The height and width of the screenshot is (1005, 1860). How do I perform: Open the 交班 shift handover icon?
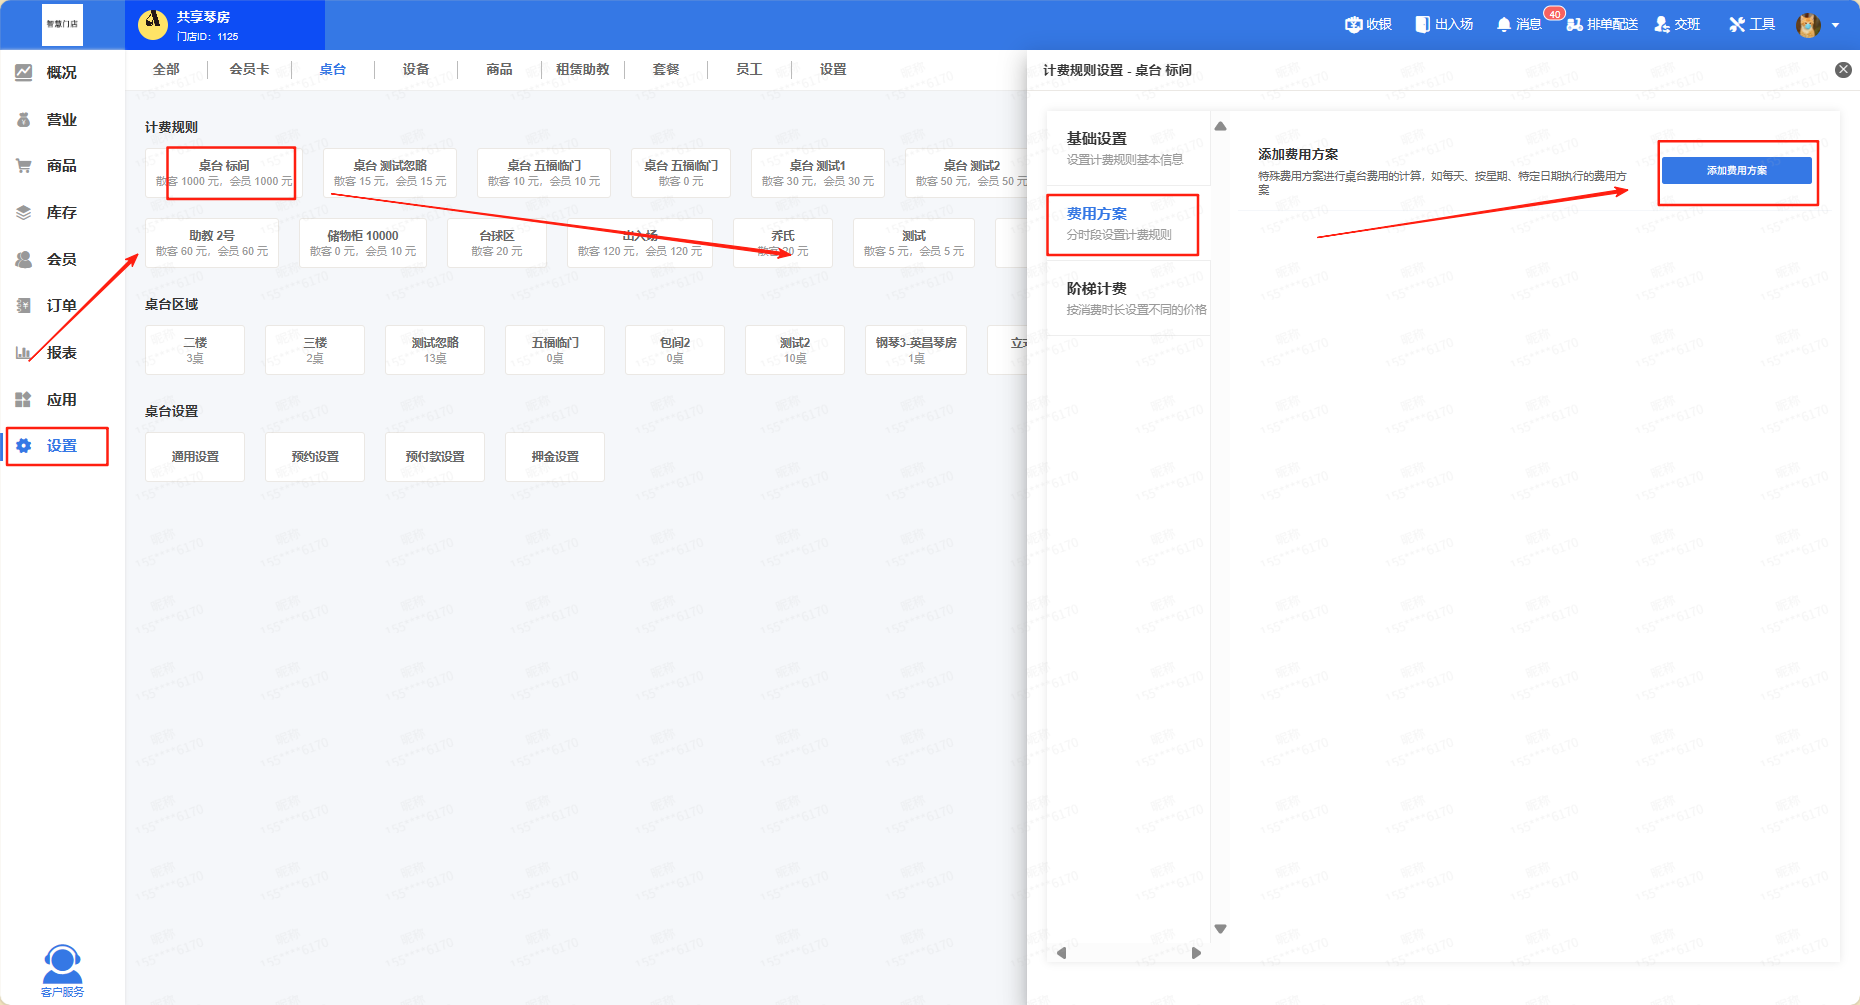click(x=1662, y=24)
